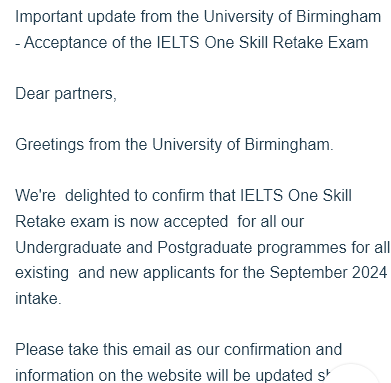Click the word "website" in bottom line
Image resolution: width=391 pixels, height=383 pixels.
point(174,376)
